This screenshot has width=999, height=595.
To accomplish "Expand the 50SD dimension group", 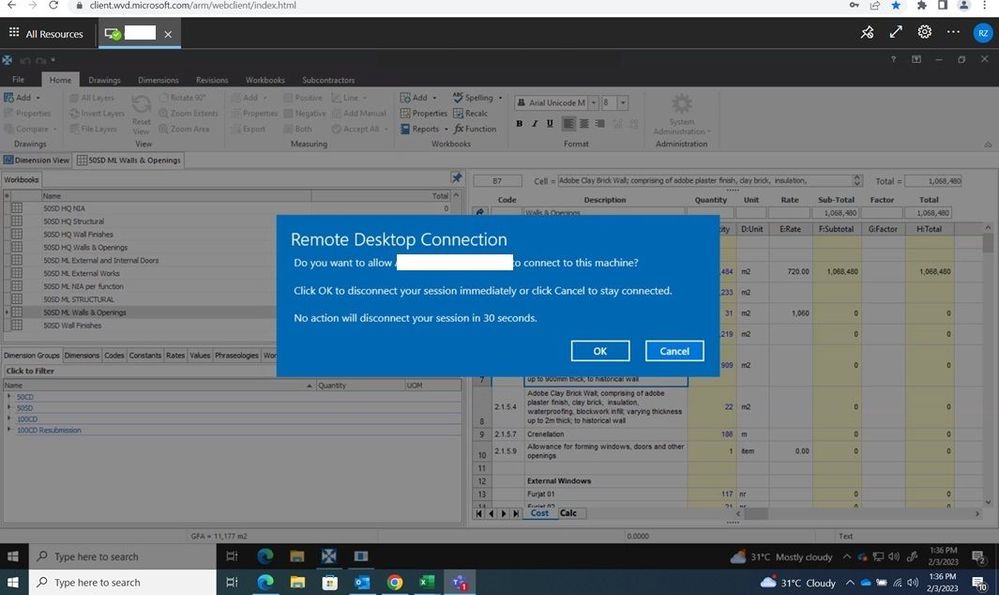I will pos(9,408).
